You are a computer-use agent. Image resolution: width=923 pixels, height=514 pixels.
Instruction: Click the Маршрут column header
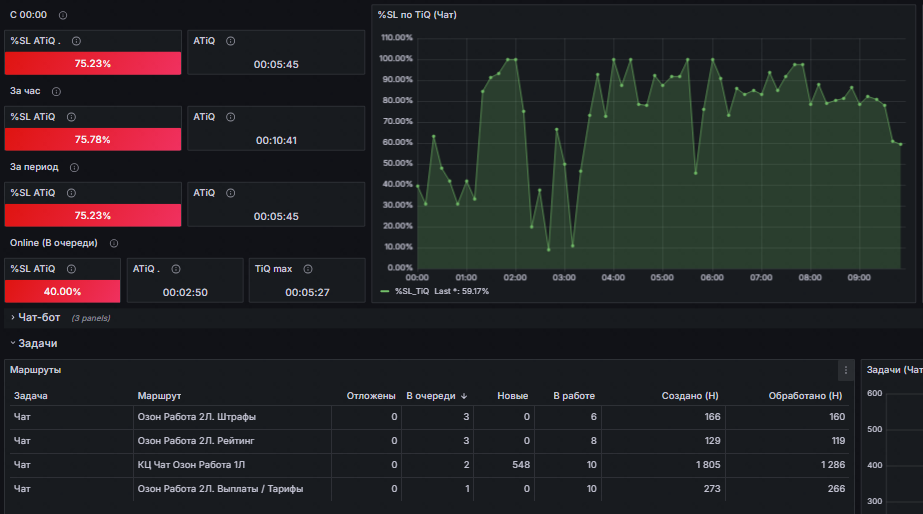click(x=159, y=396)
